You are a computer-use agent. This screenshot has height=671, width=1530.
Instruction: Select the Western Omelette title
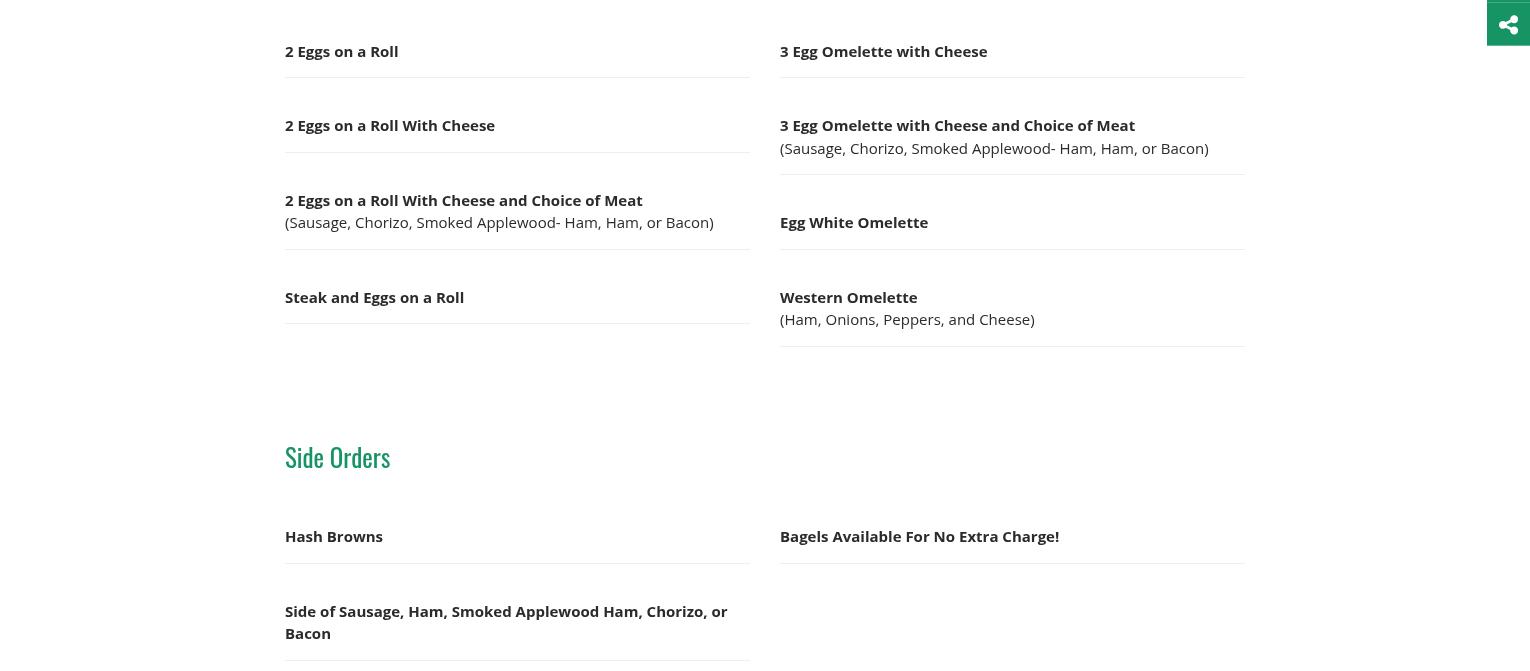[848, 298]
